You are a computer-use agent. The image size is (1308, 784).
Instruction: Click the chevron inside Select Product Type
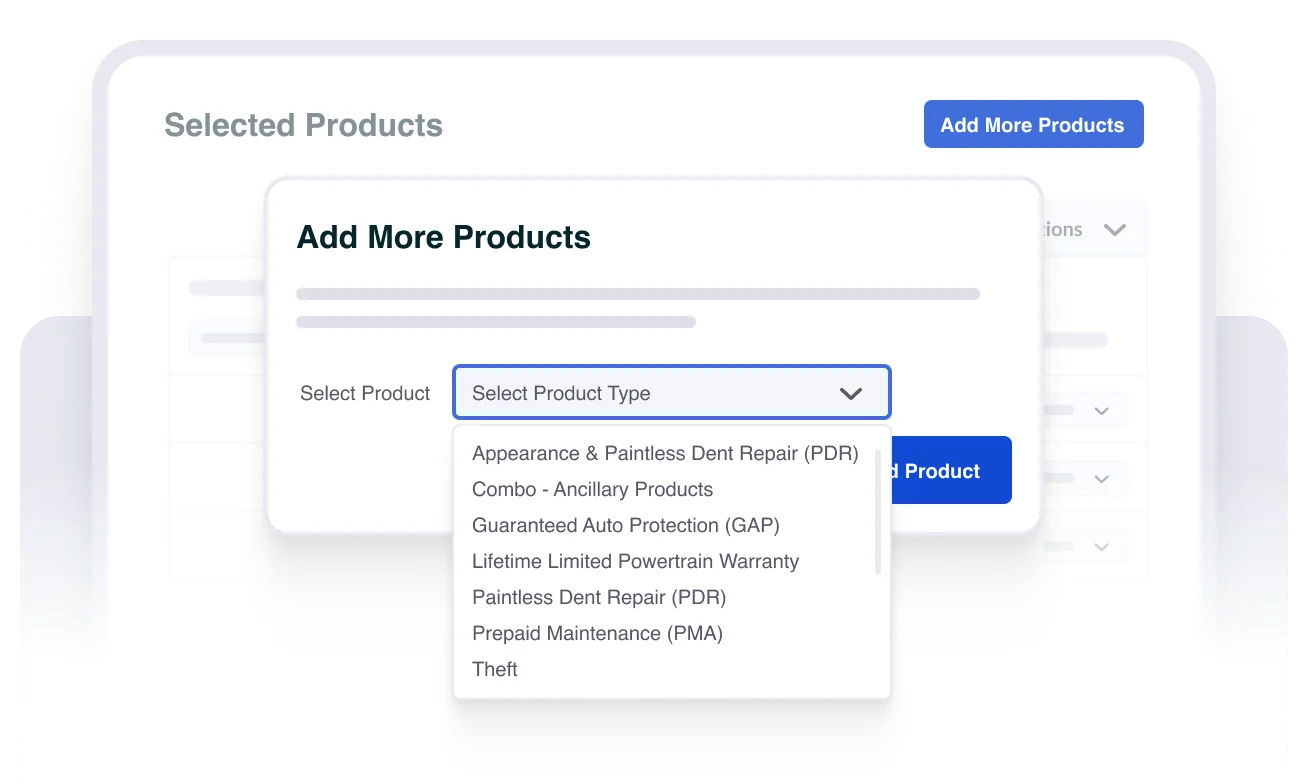pyautogui.click(x=850, y=394)
